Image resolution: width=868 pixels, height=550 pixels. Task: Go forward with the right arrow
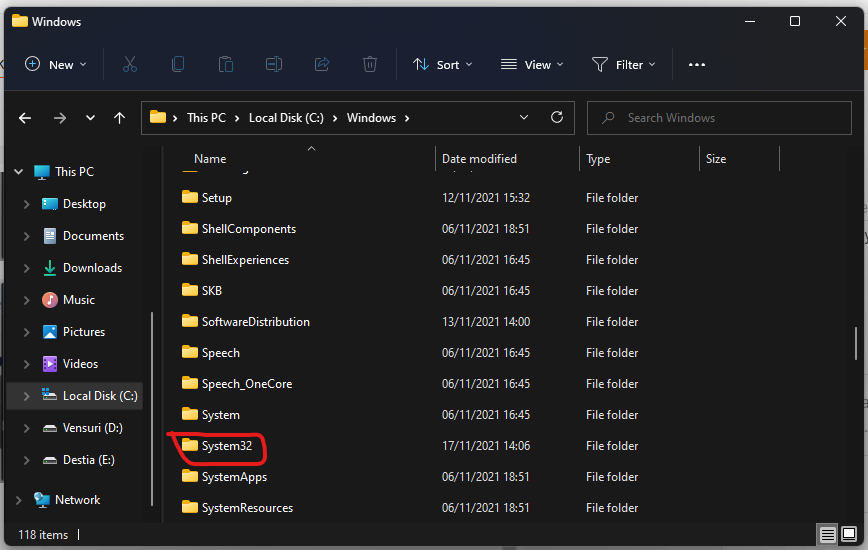pos(60,118)
